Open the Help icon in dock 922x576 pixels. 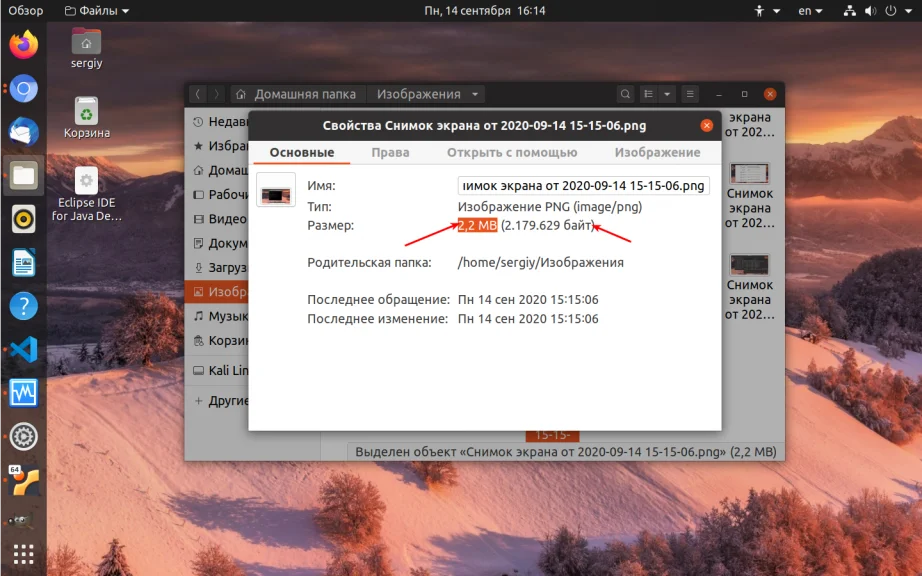(x=24, y=306)
